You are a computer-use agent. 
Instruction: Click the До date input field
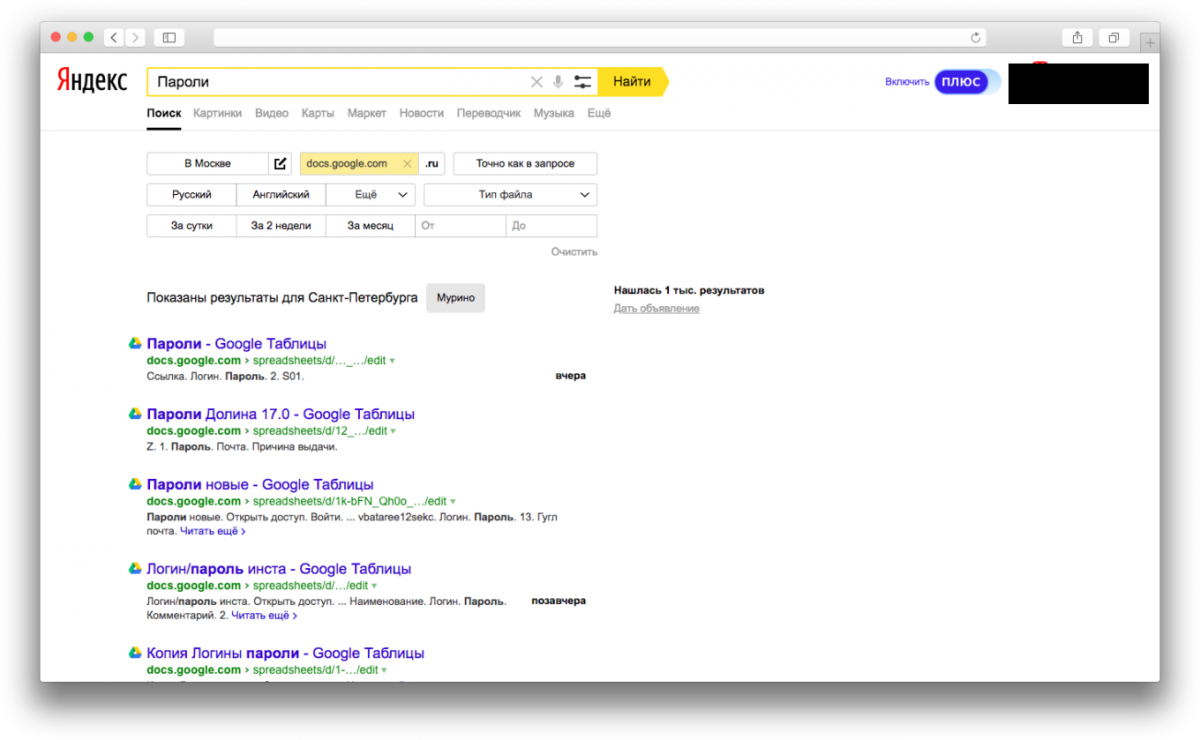552,226
